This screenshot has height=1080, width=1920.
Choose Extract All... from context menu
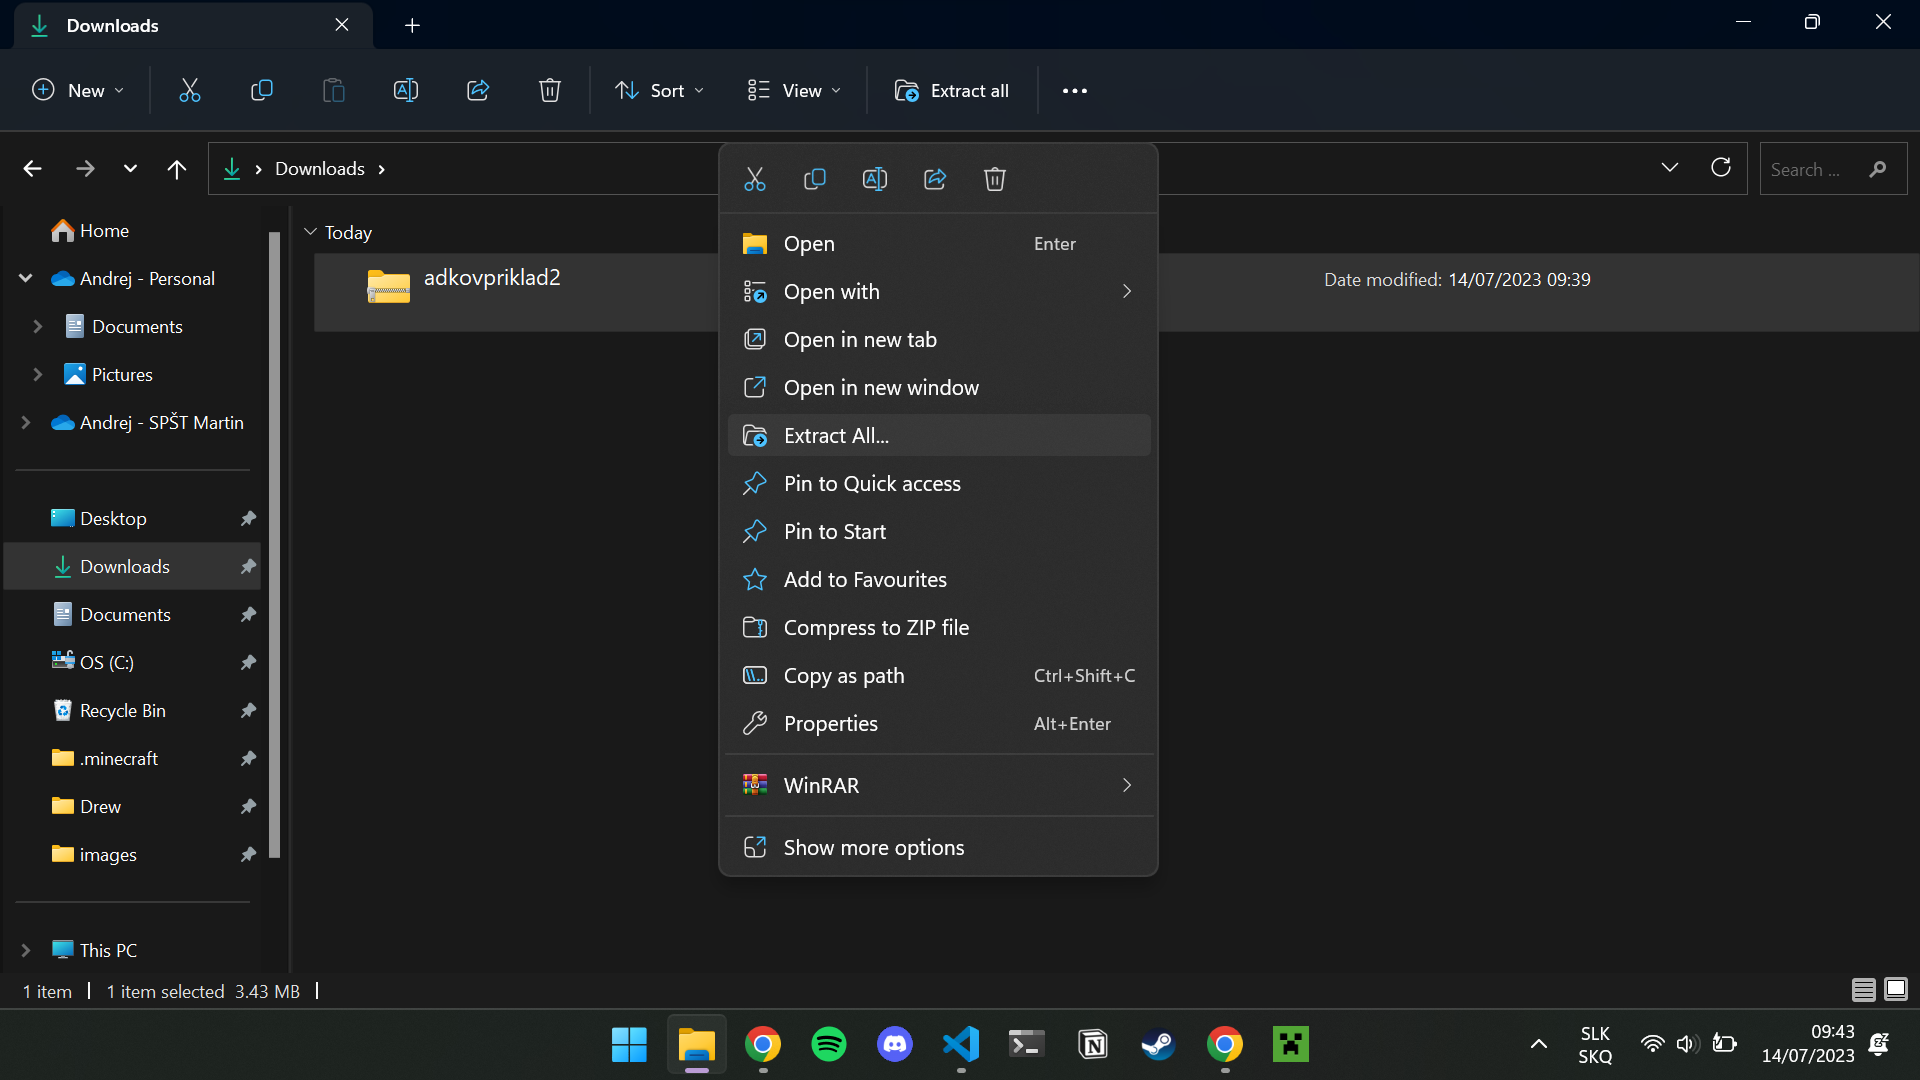(x=939, y=436)
